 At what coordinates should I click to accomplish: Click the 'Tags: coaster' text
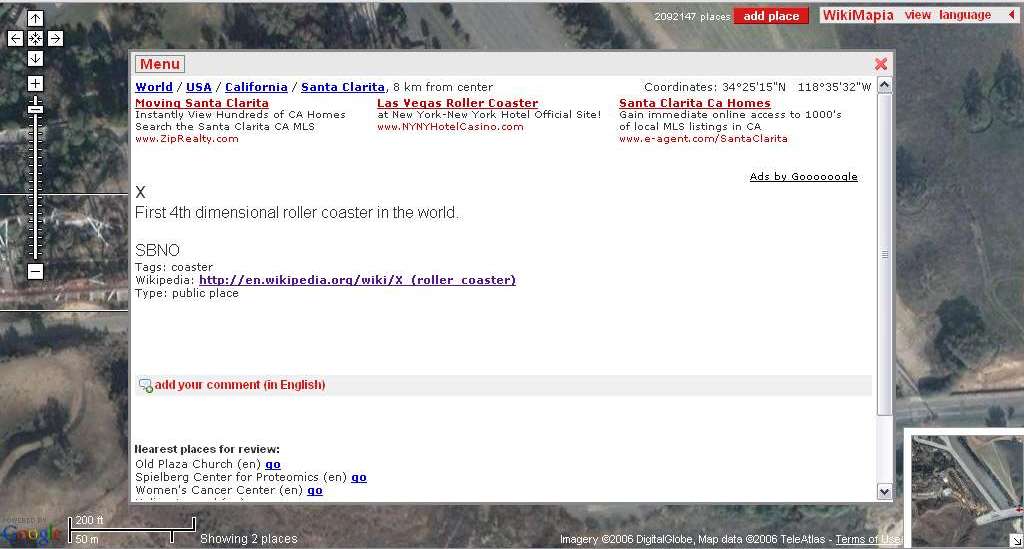(x=174, y=267)
